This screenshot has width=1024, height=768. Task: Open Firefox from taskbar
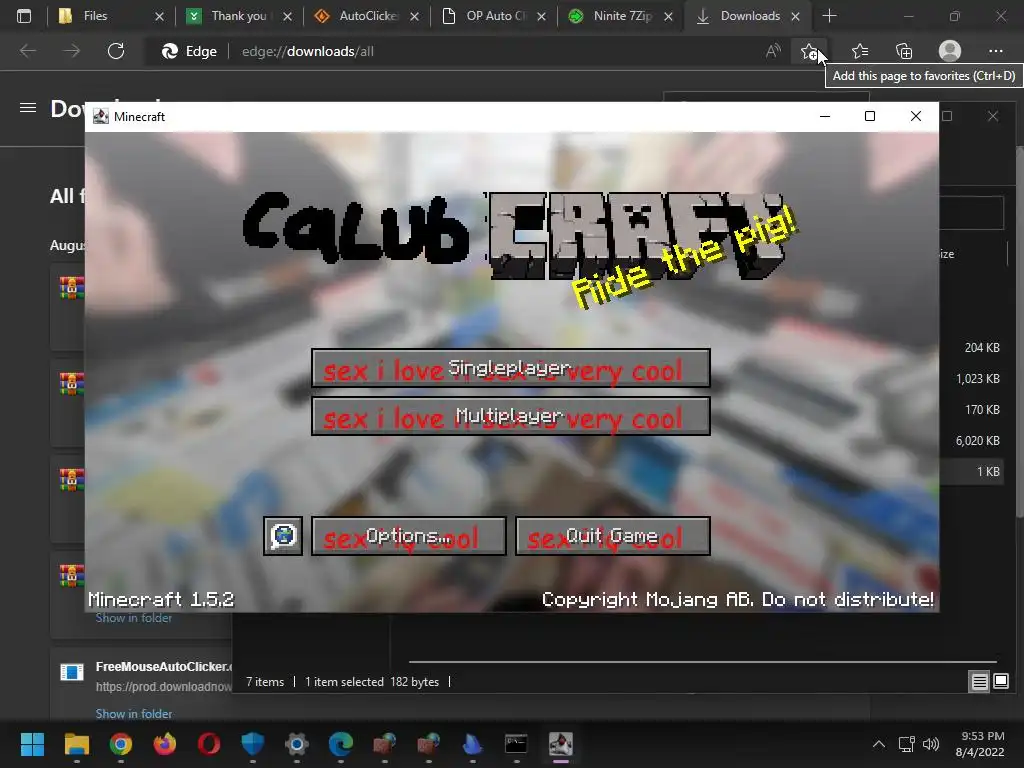[x=165, y=744]
